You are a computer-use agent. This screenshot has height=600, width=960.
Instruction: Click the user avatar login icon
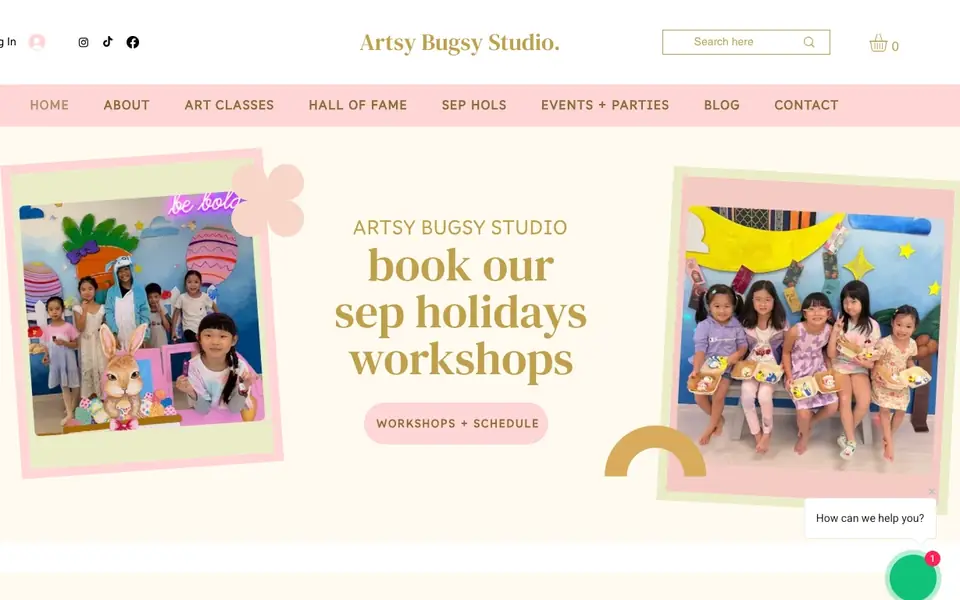pyautogui.click(x=37, y=42)
